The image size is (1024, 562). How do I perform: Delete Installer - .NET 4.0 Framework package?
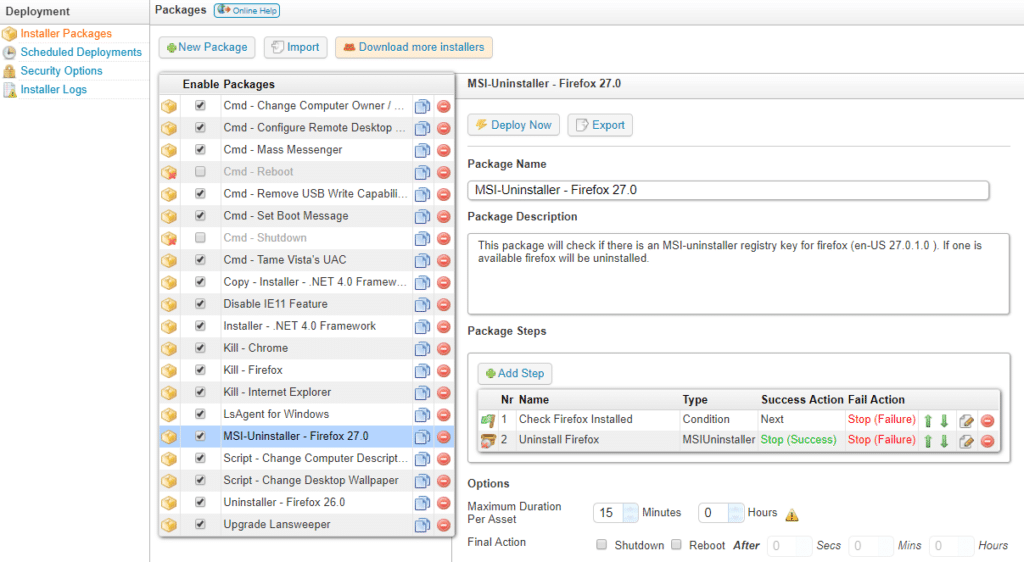(443, 327)
